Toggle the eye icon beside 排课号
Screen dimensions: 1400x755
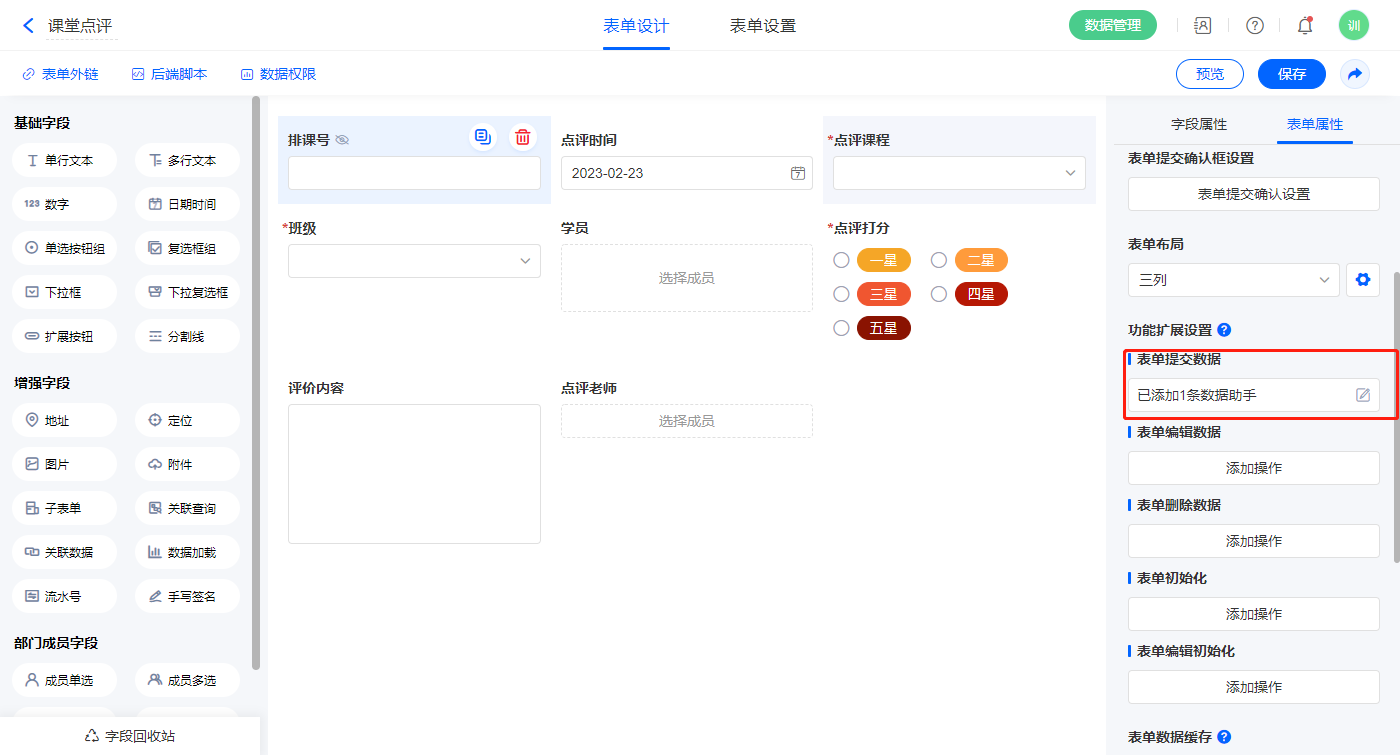tap(342, 140)
